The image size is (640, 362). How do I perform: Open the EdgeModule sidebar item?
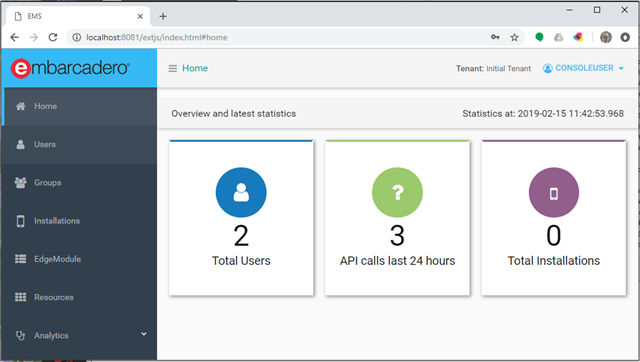(79, 259)
